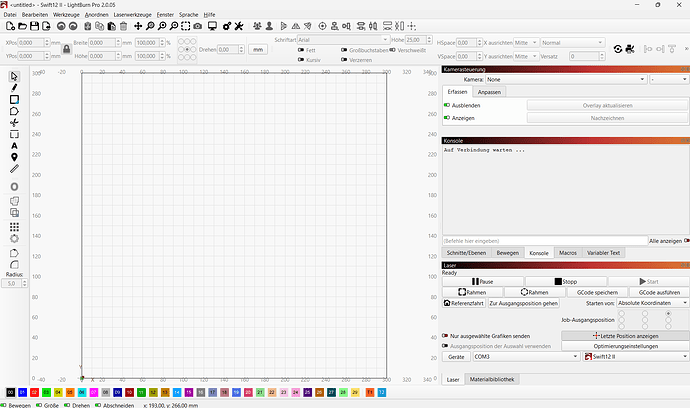690x408 pixels.
Task: Switch to the Materialbibliothek tab
Action: [x=493, y=380]
